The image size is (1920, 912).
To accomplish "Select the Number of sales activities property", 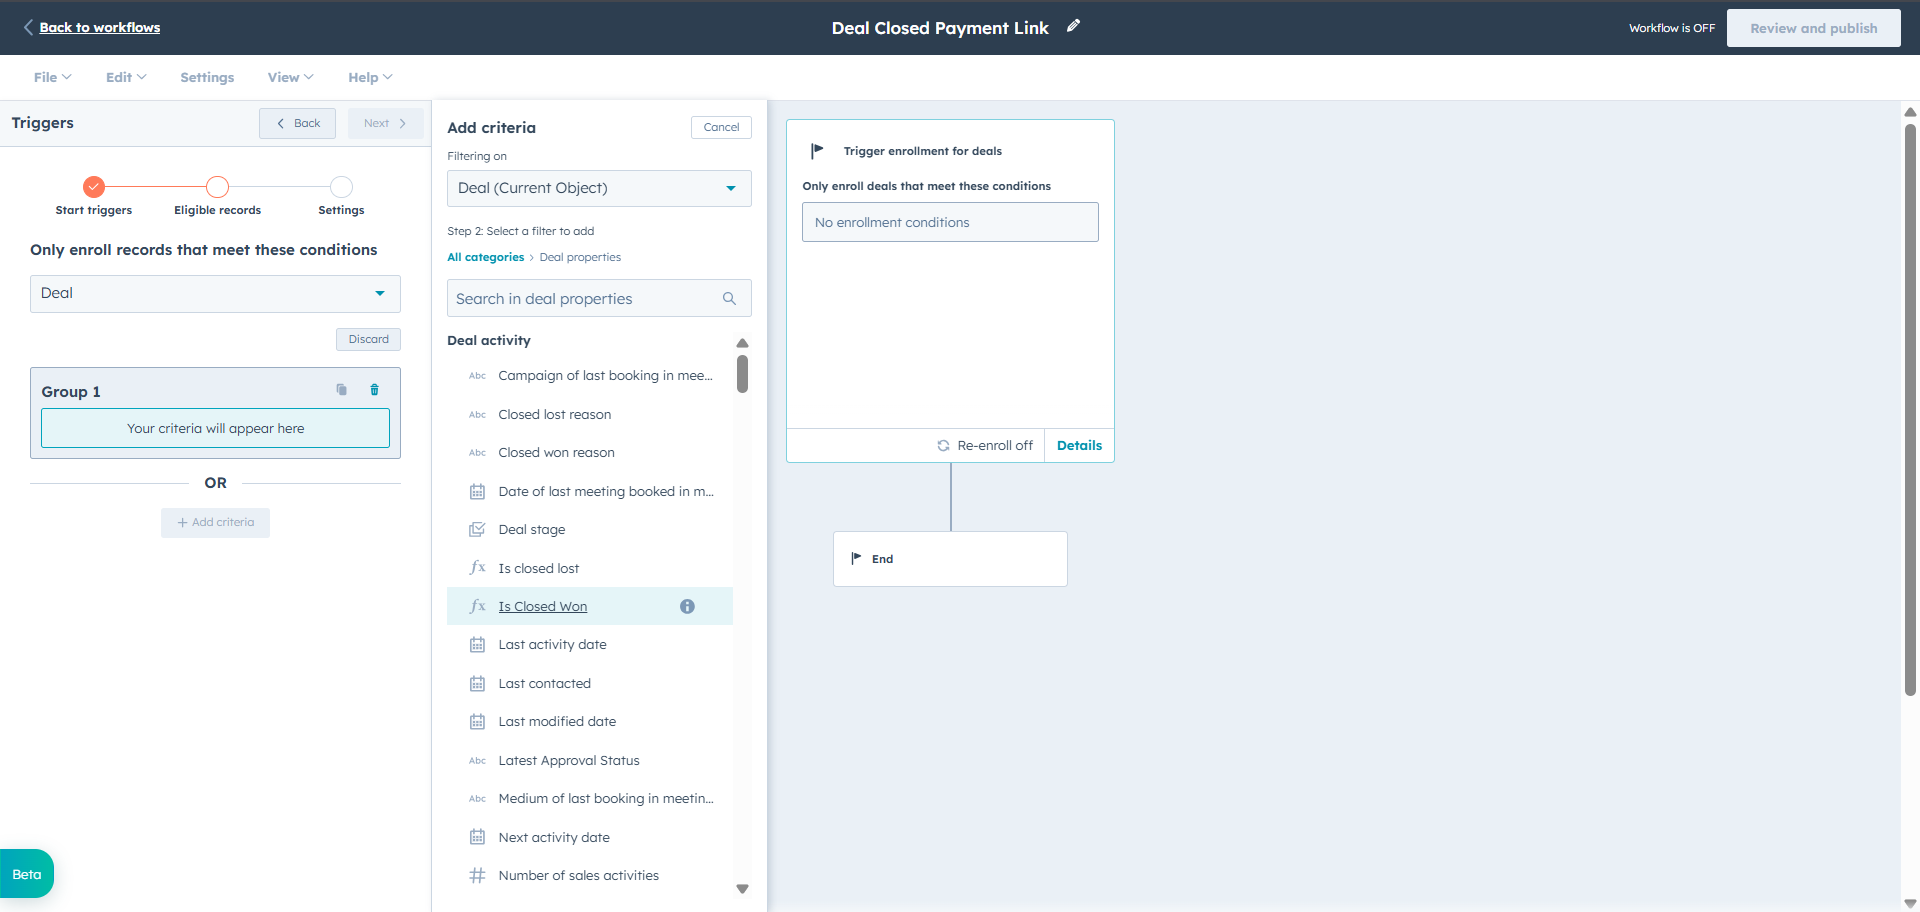I will point(590,876).
